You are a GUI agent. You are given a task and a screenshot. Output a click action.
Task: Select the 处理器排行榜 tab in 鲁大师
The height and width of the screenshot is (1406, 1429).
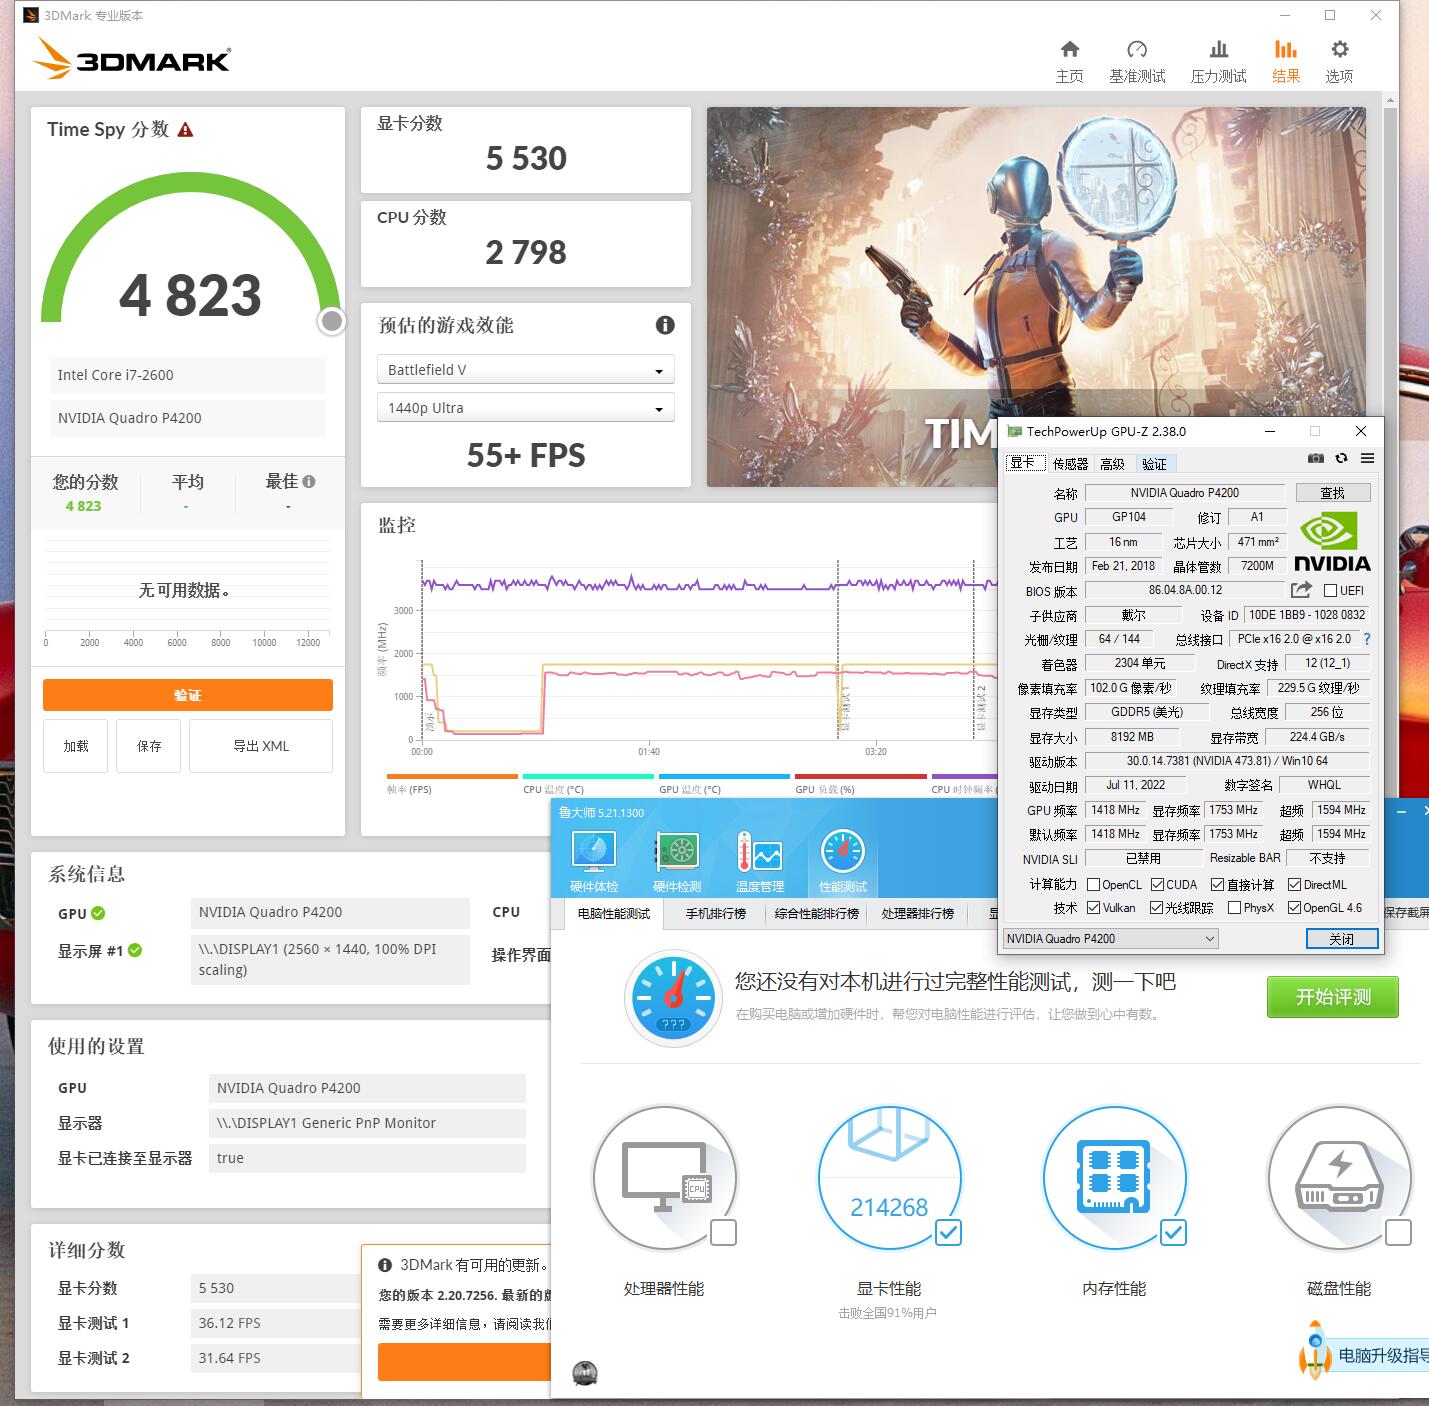tap(918, 914)
